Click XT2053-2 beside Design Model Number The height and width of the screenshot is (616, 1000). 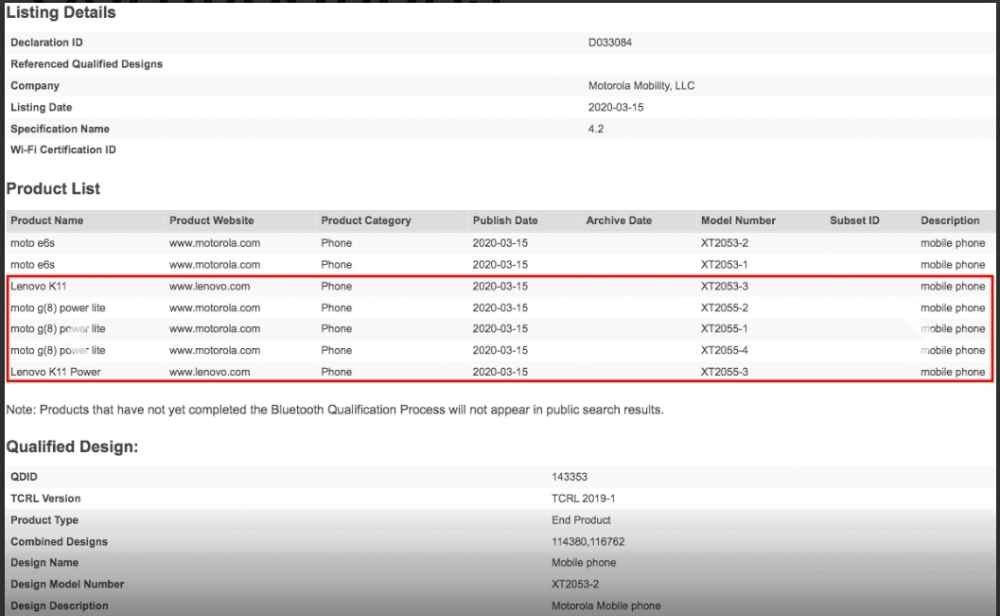[x=575, y=584]
